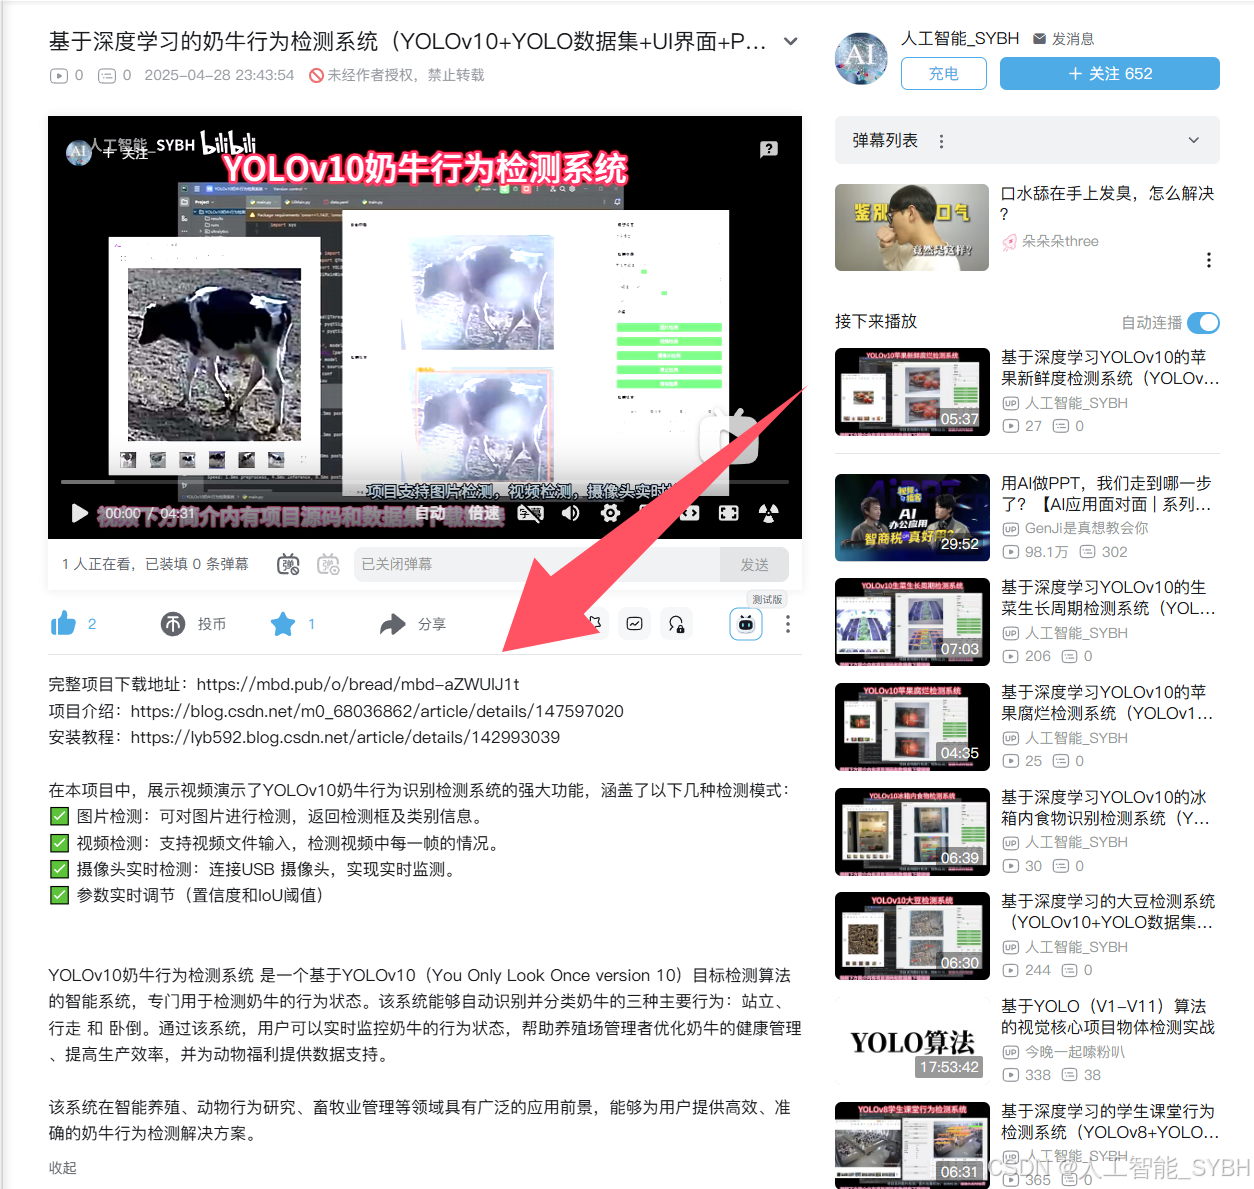The image size is (1254, 1189).
Task: Click the 接下来播放 heading
Action: click(876, 321)
